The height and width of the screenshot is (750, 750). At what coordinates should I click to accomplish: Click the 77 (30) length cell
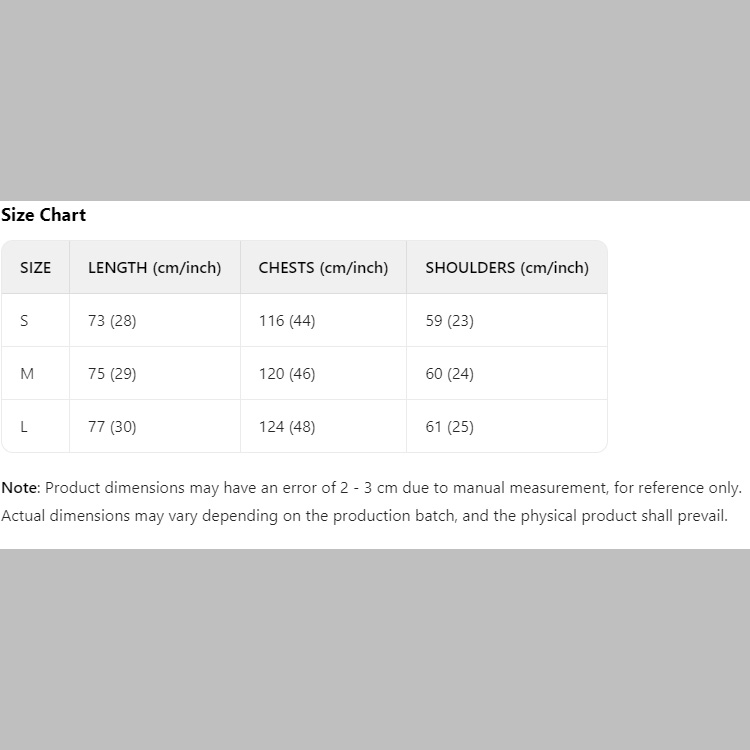click(x=112, y=427)
